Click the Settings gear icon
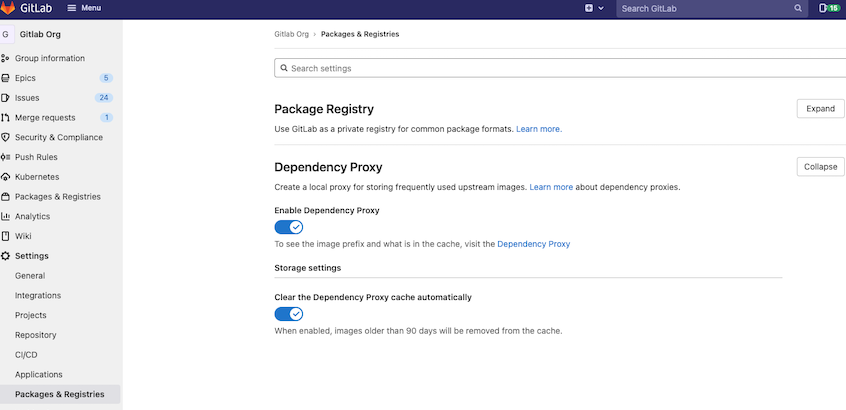The image size is (846, 410). pos(5,256)
